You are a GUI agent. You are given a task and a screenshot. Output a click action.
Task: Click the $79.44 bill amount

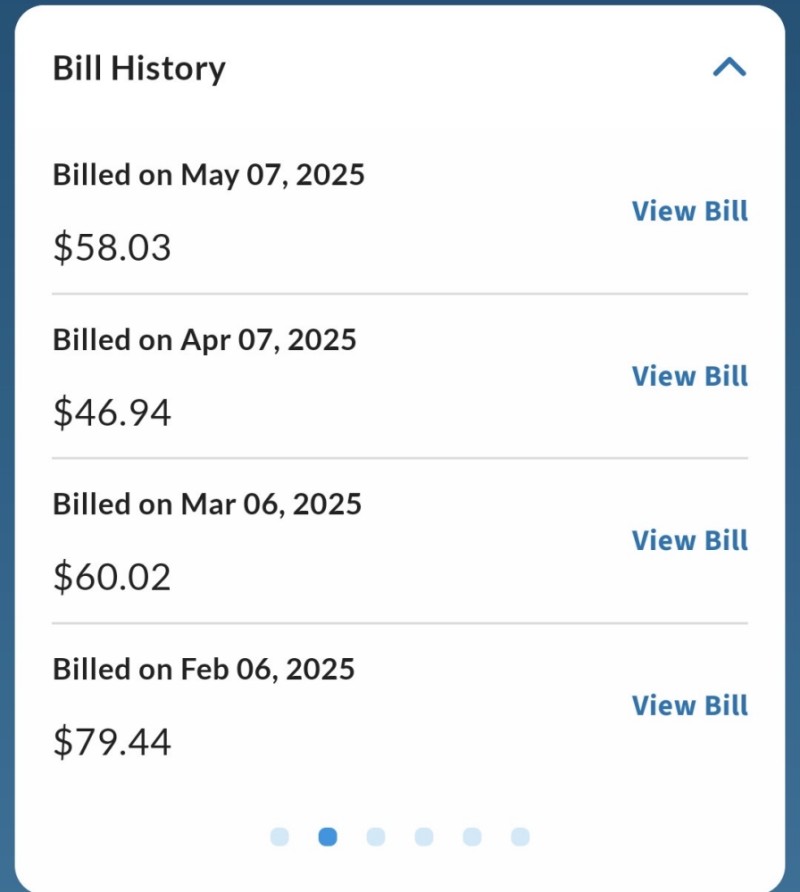tap(112, 741)
